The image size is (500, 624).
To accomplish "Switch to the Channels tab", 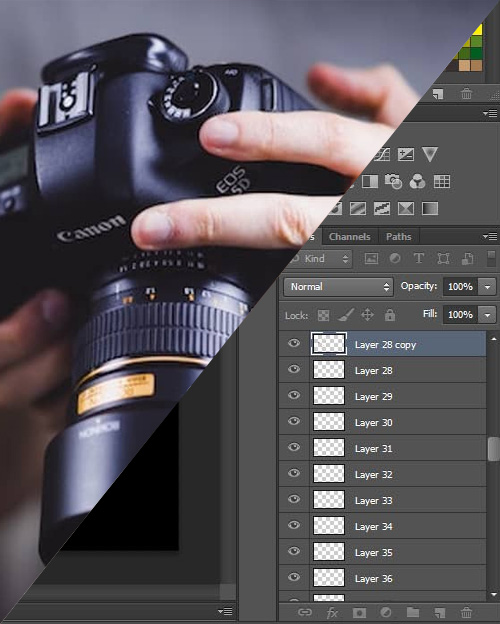I will pos(350,237).
